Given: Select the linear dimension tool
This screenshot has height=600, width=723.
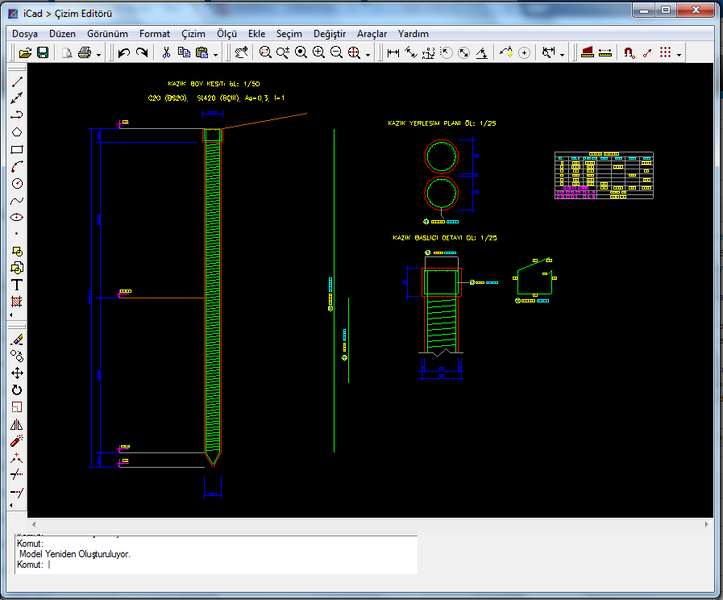Looking at the screenshot, I should tap(393, 53).
